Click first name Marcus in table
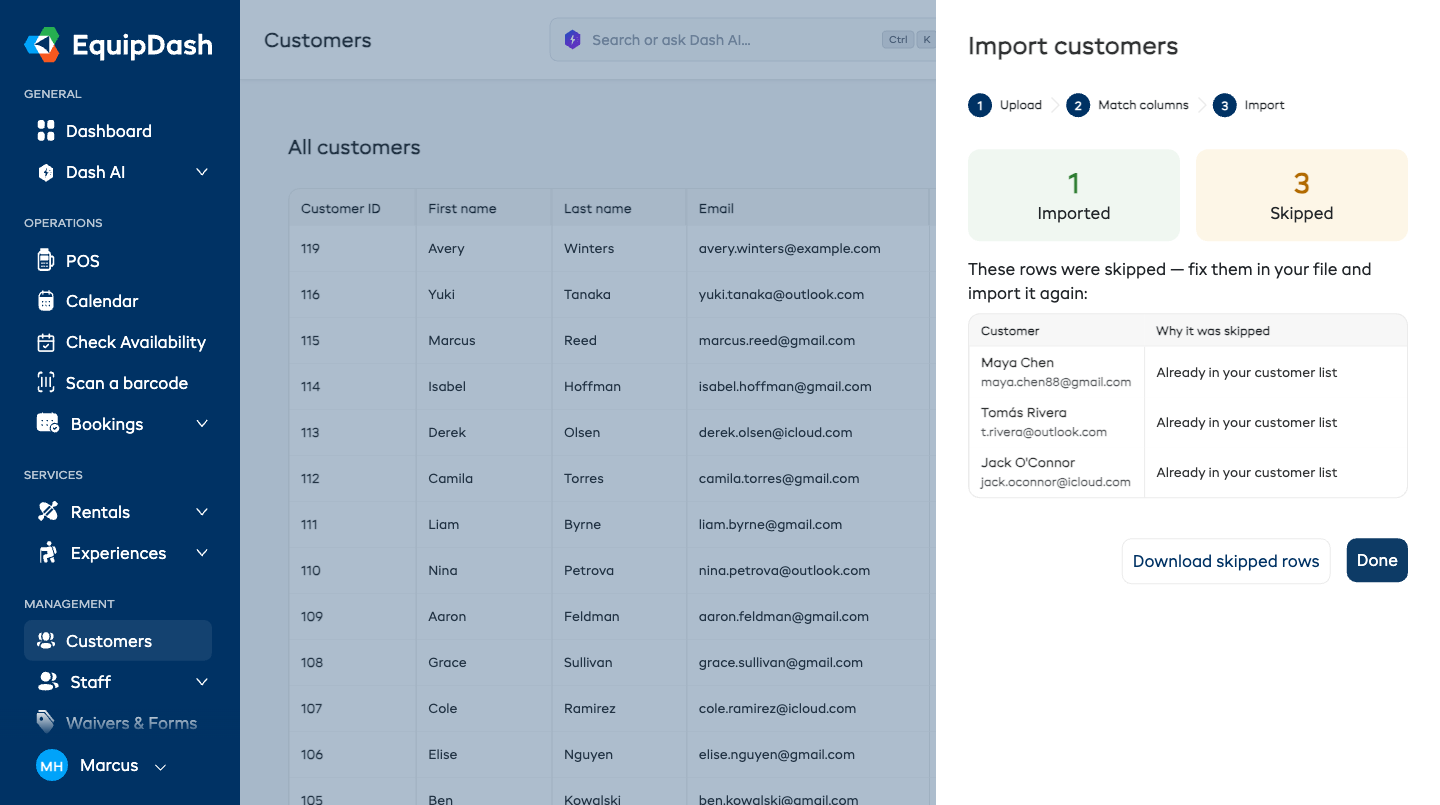Image resolution: width=1440 pixels, height=805 pixels. [452, 340]
